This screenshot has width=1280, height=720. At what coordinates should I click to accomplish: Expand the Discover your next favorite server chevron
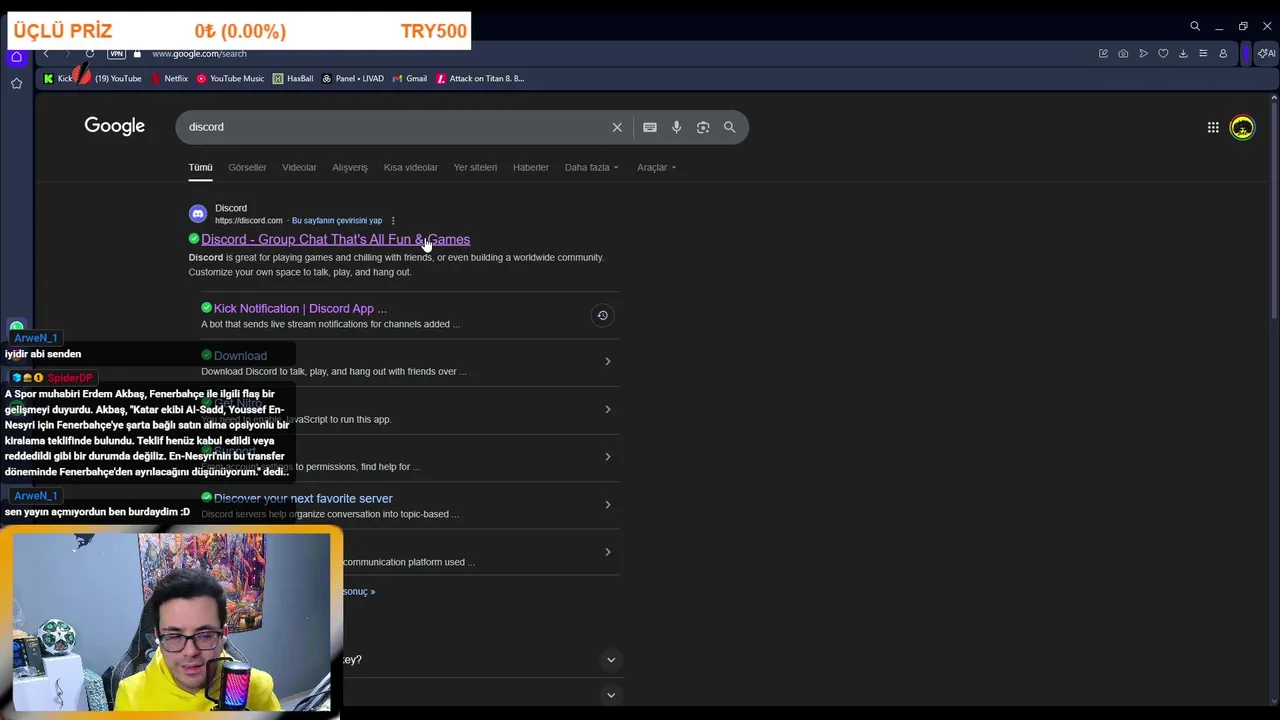[x=607, y=505]
